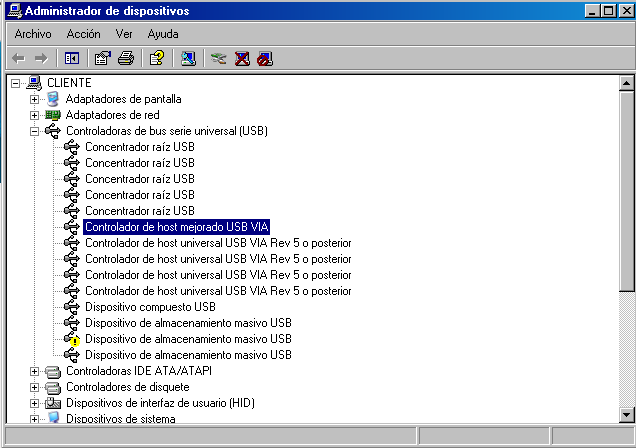Select Dispositivos de sistema label
Image resolution: width=636 pixels, height=448 pixels.
[x=120, y=418]
